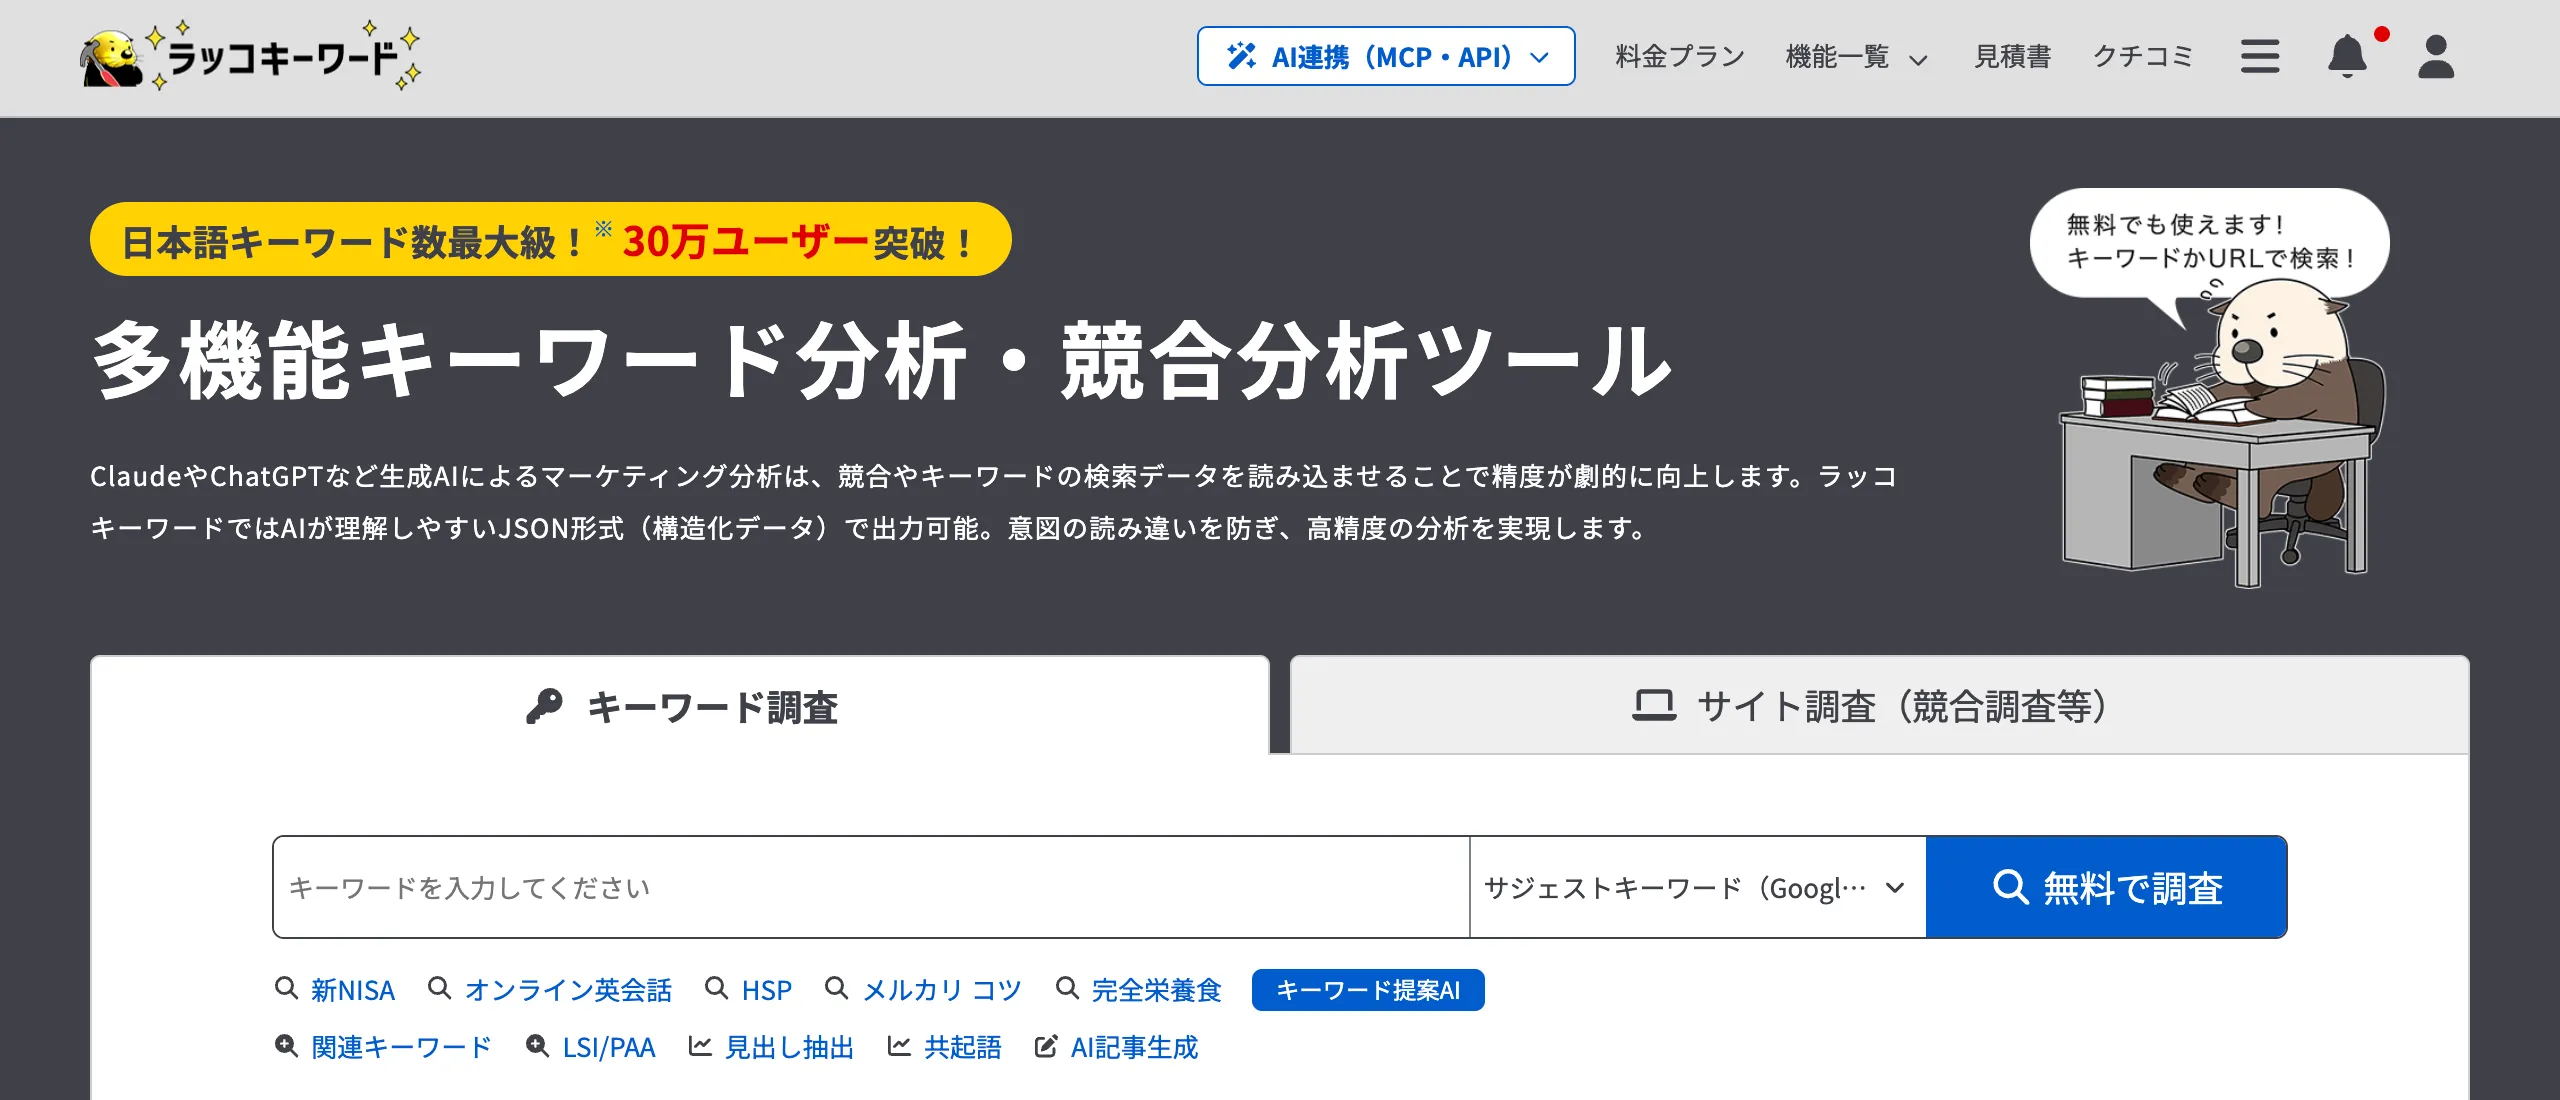Click the 無料で調査 search button
The height and width of the screenshot is (1100, 2560).
click(x=2106, y=887)
